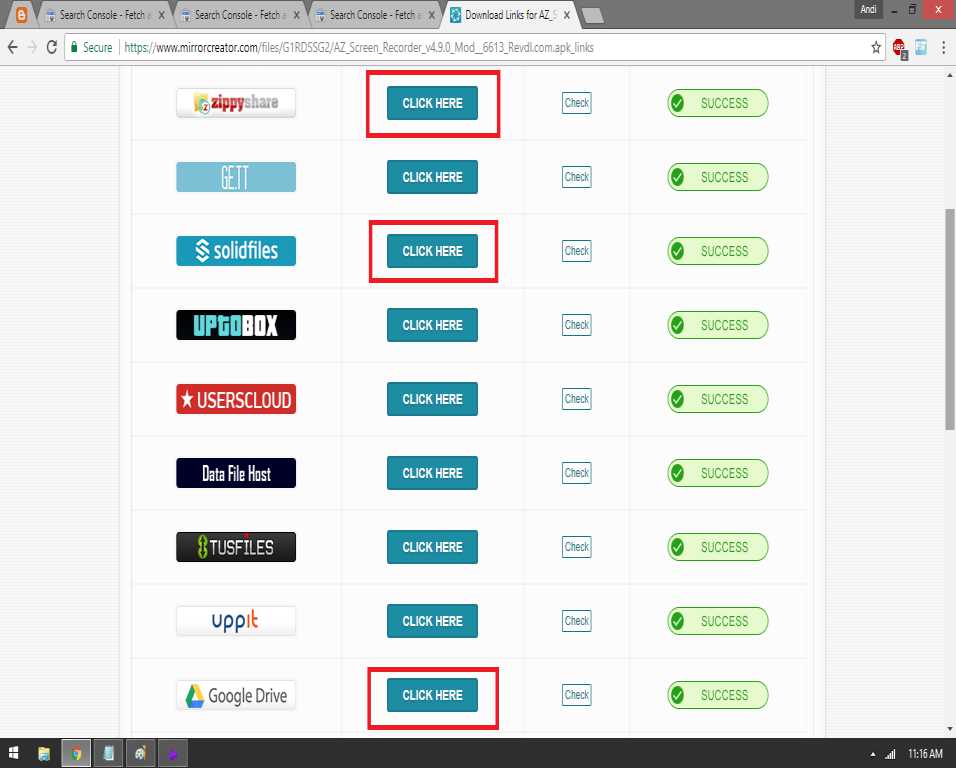The height and width of the screenshot is (768, 956).
Task: Reload the page with the refresh icon
Action: [x=52, y=47]
